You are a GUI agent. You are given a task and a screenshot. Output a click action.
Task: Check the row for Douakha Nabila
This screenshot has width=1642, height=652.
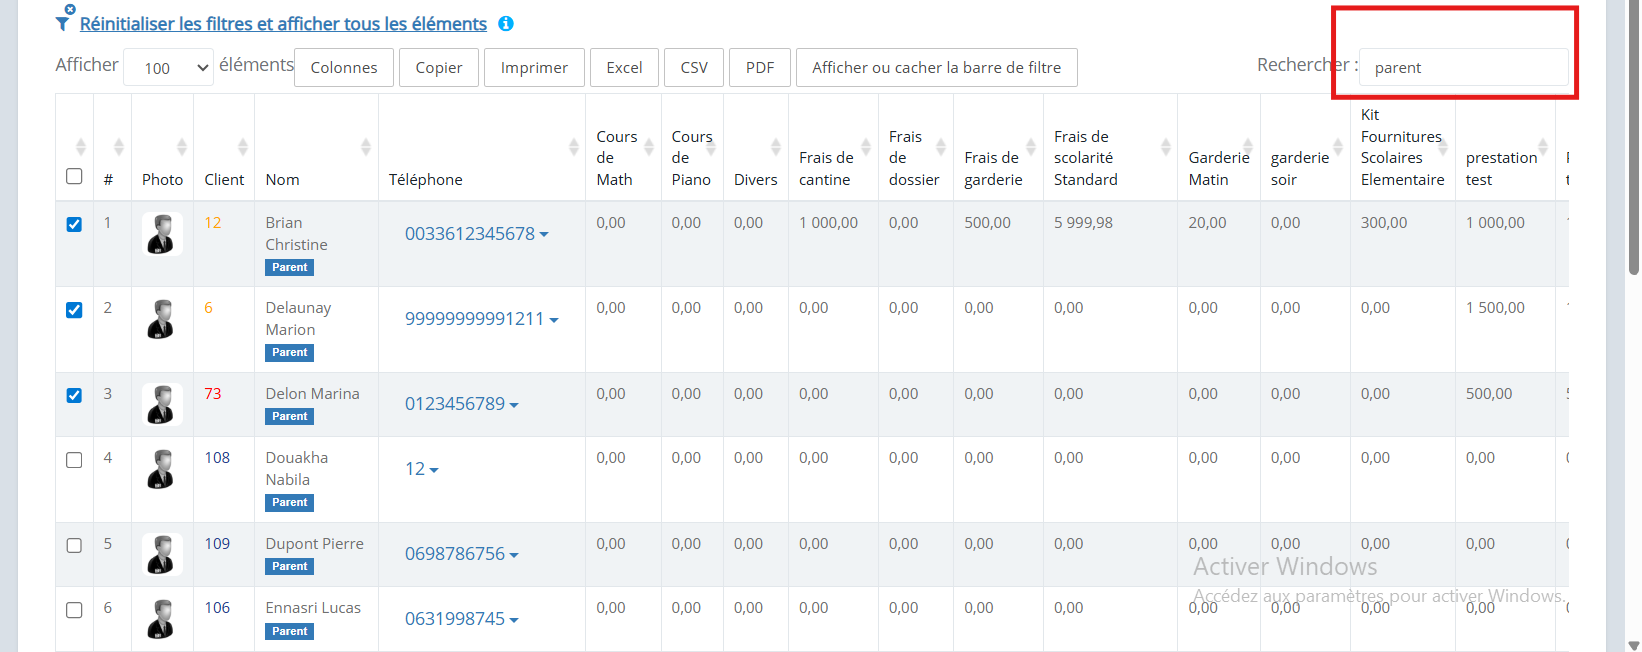[x=74, y=460]
